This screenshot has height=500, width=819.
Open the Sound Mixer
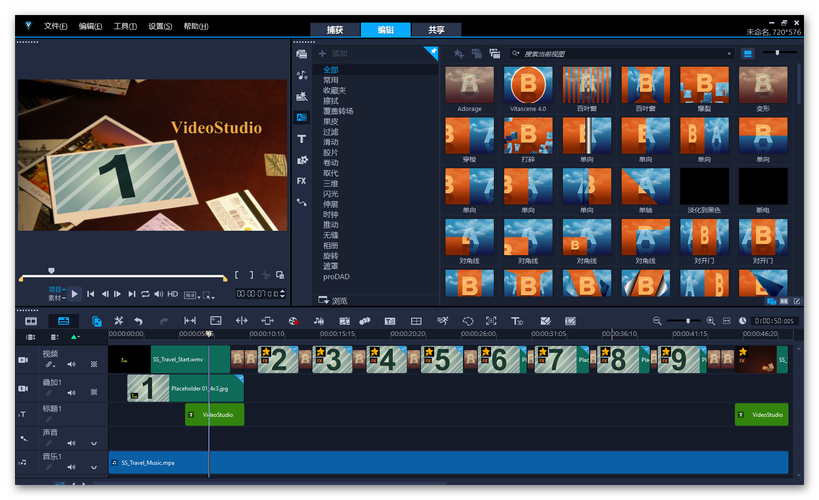pos(319,321)
